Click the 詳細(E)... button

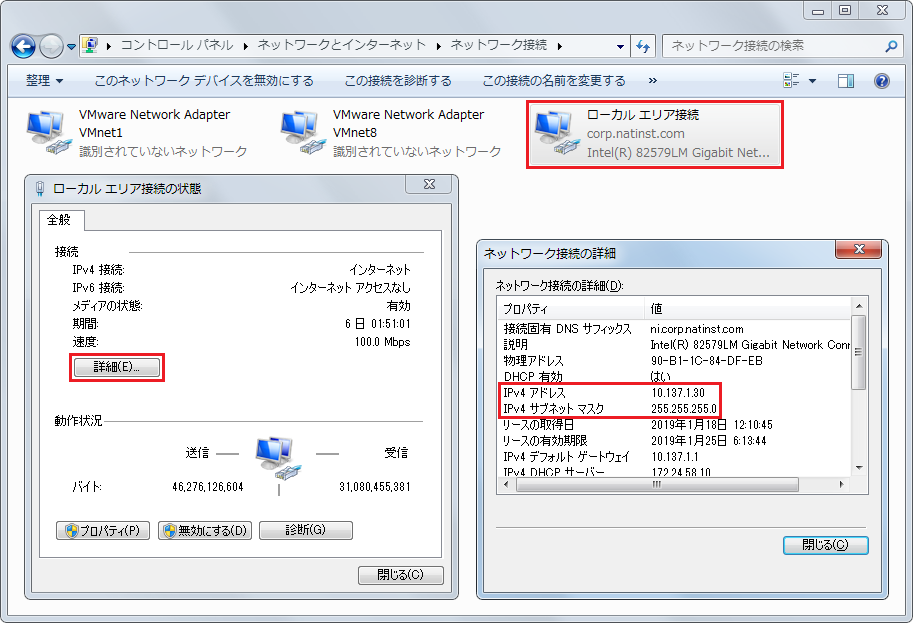pos(117,367)
